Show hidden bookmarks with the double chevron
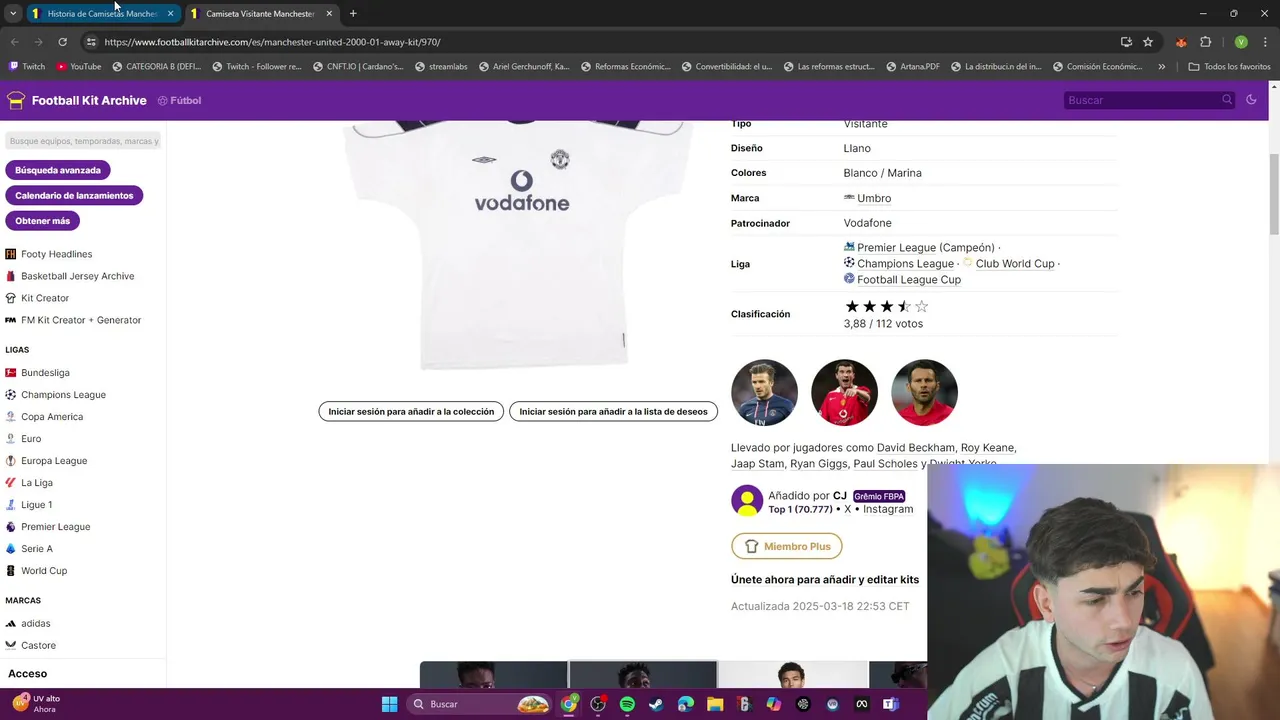This screenshot has height=720, width=1280. pos(1161,67)
